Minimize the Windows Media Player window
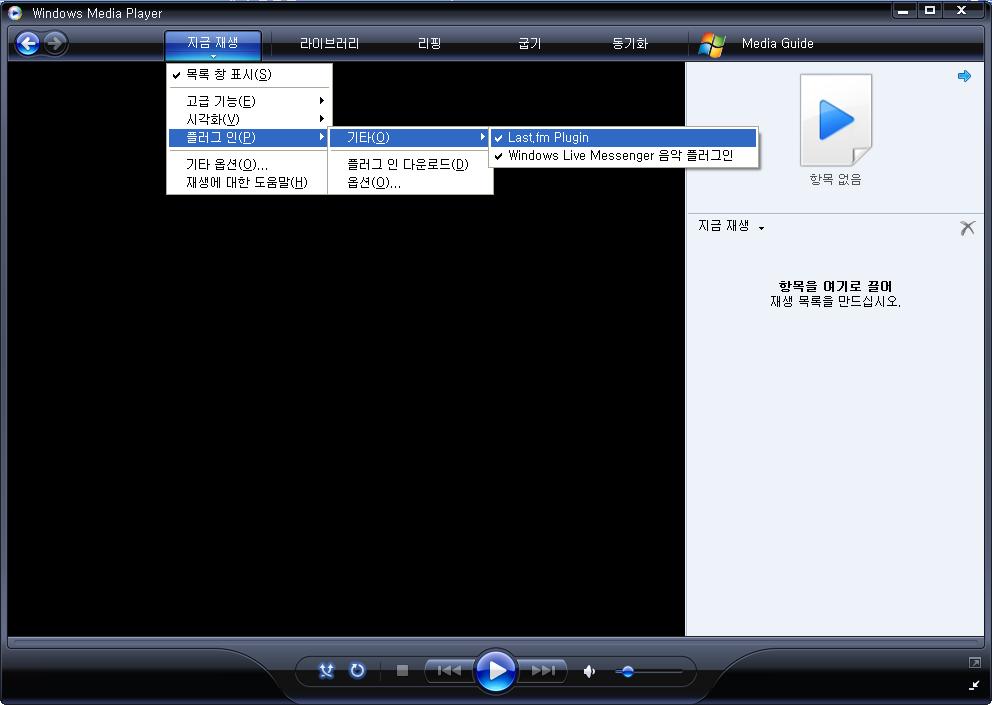This screenshot has height=705, width=992. 903,11
